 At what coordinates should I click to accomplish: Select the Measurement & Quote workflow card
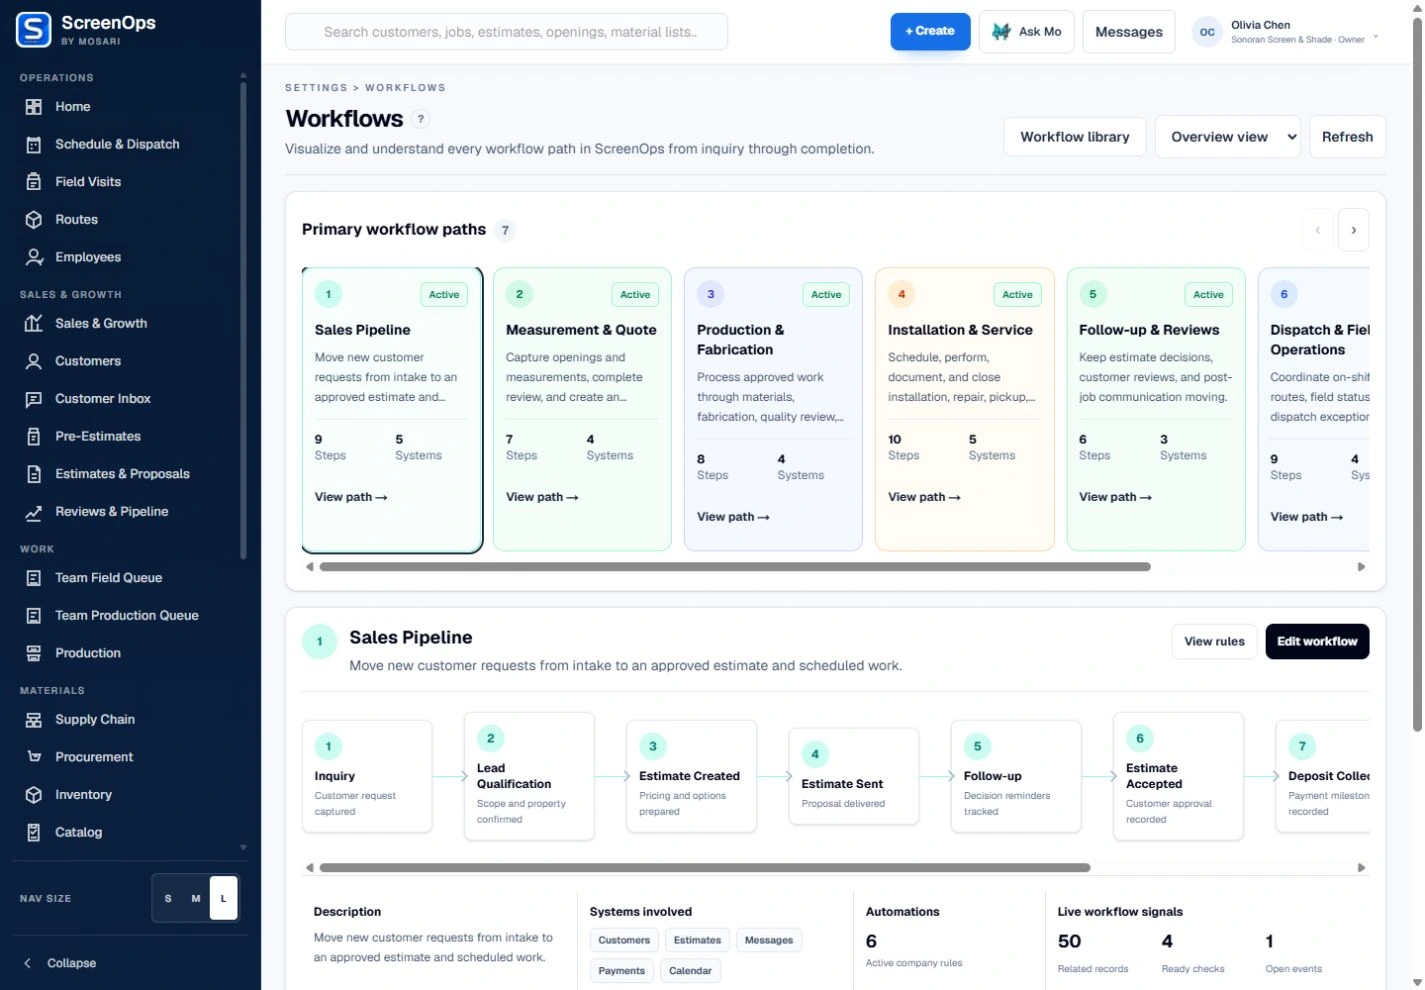point(582,409)
